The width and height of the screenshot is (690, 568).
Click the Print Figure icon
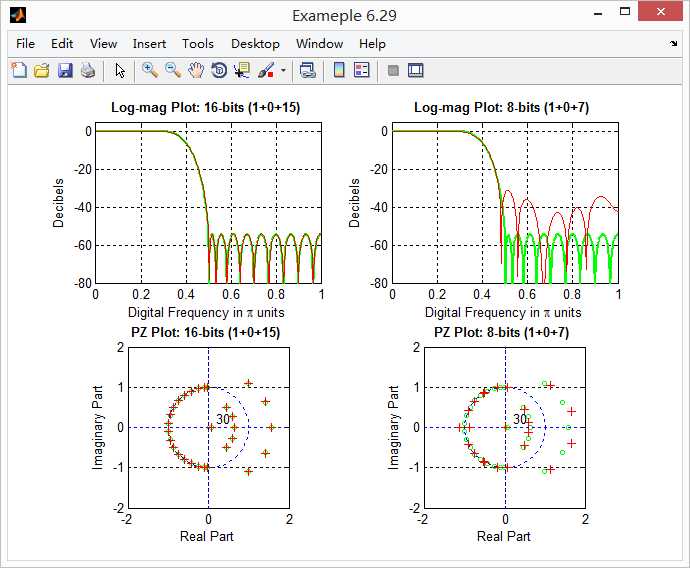pos(88,70)
